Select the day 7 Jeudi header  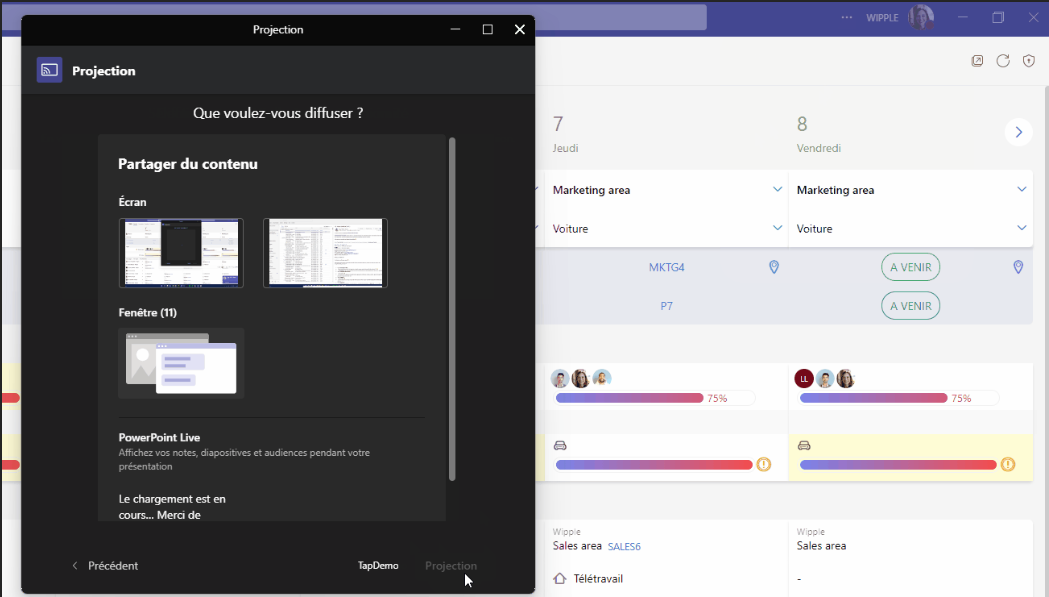(566, 133)
